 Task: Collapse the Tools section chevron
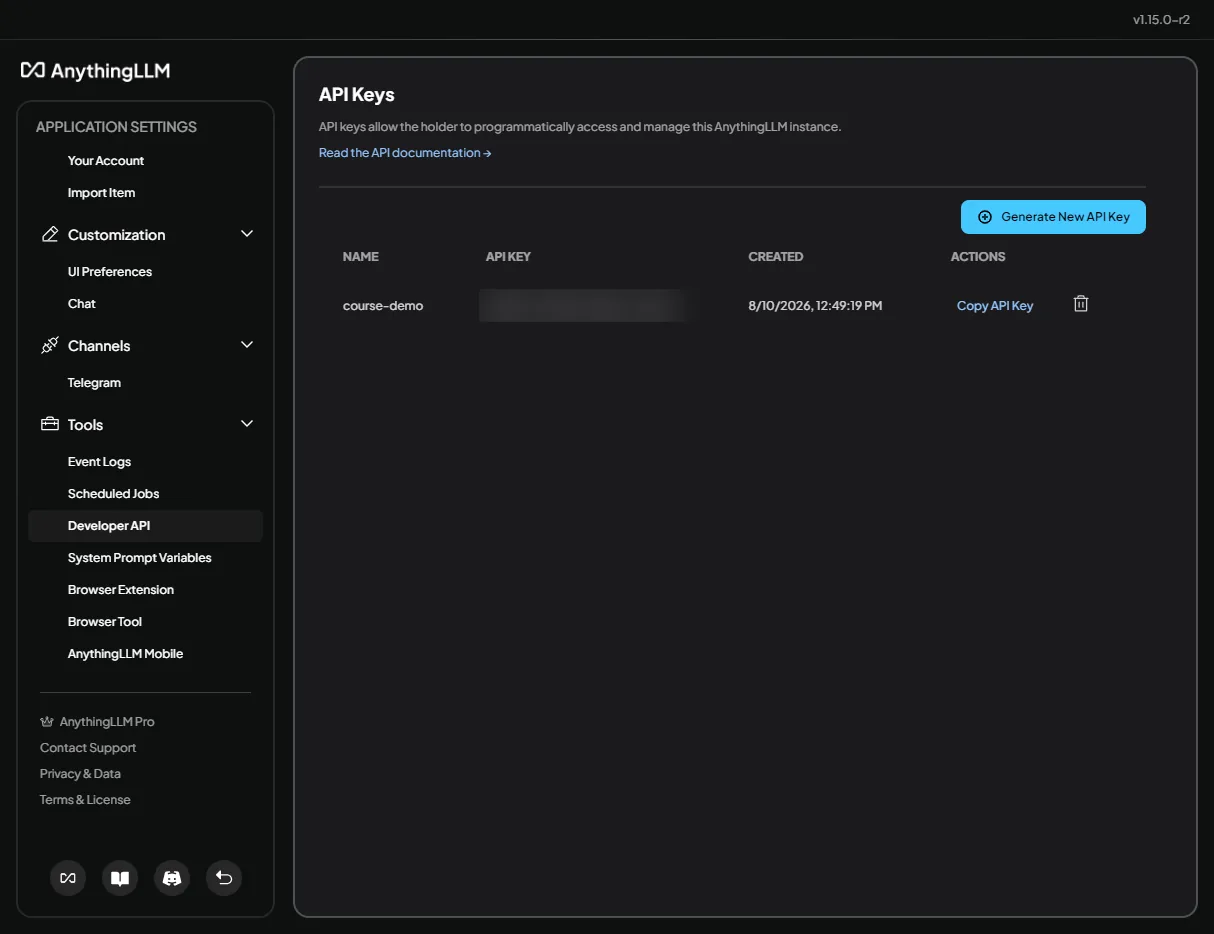247,424
